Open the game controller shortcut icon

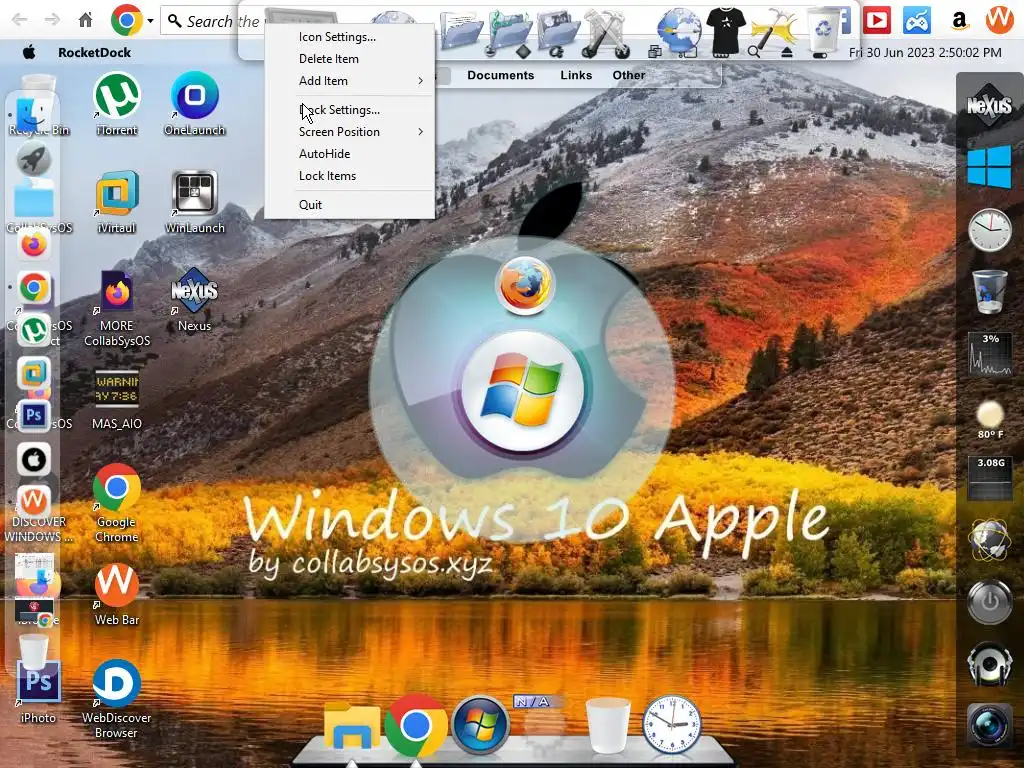[917, 21]
